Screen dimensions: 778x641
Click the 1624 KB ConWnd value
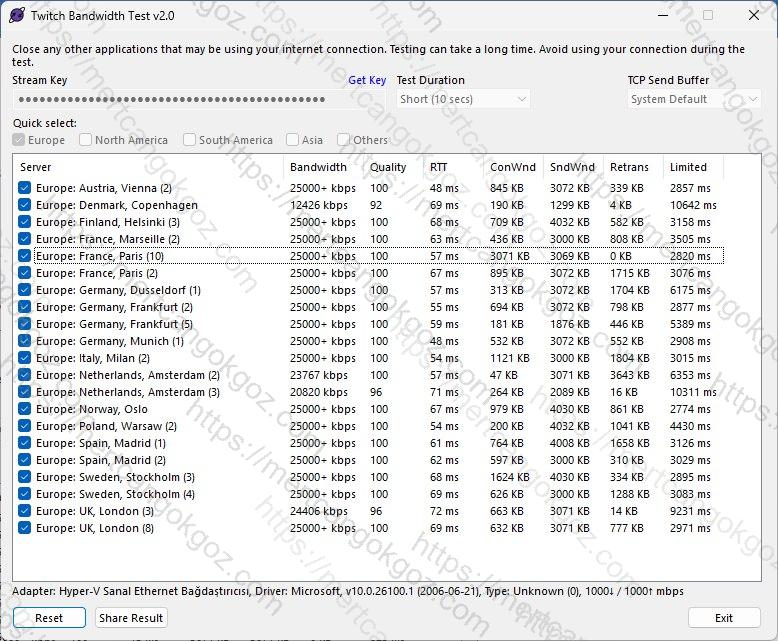click(510, 477)
